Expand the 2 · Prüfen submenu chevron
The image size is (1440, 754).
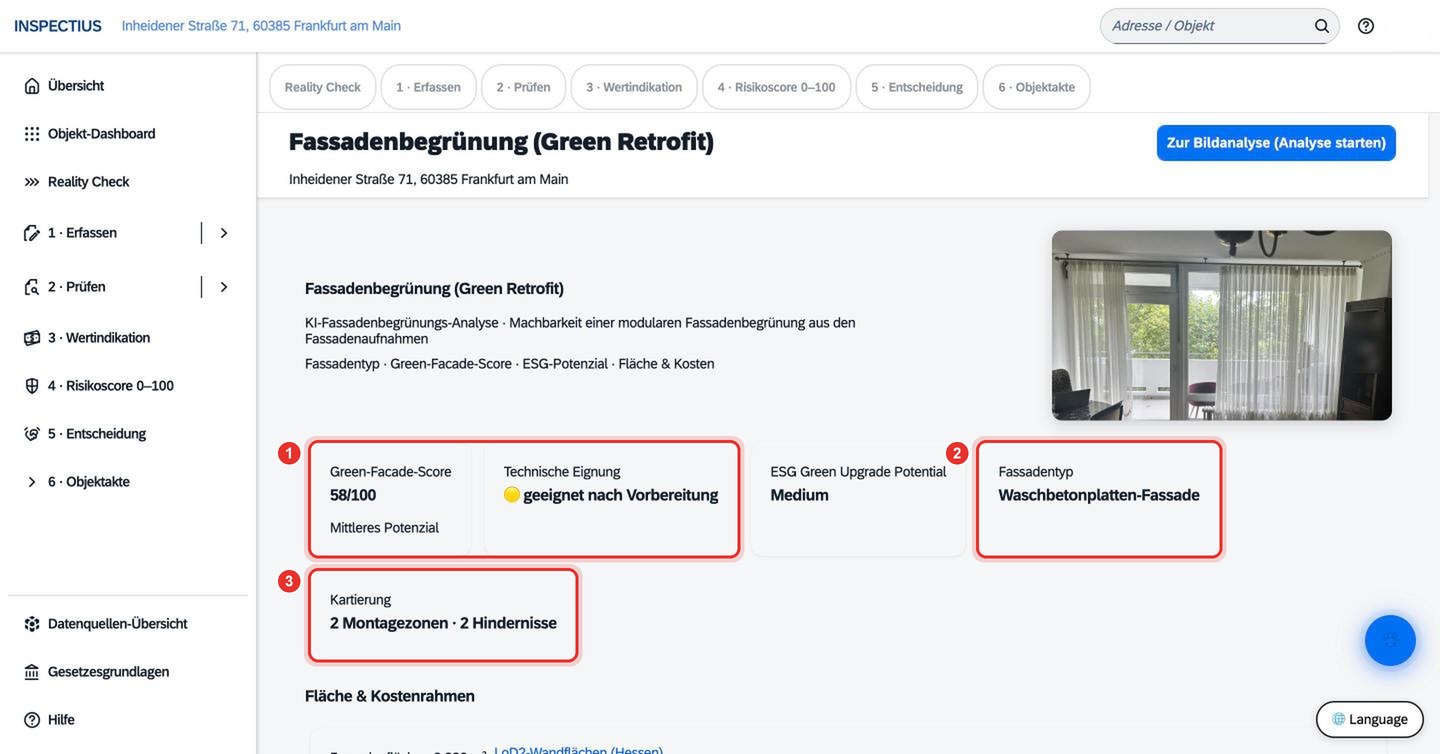224,287
